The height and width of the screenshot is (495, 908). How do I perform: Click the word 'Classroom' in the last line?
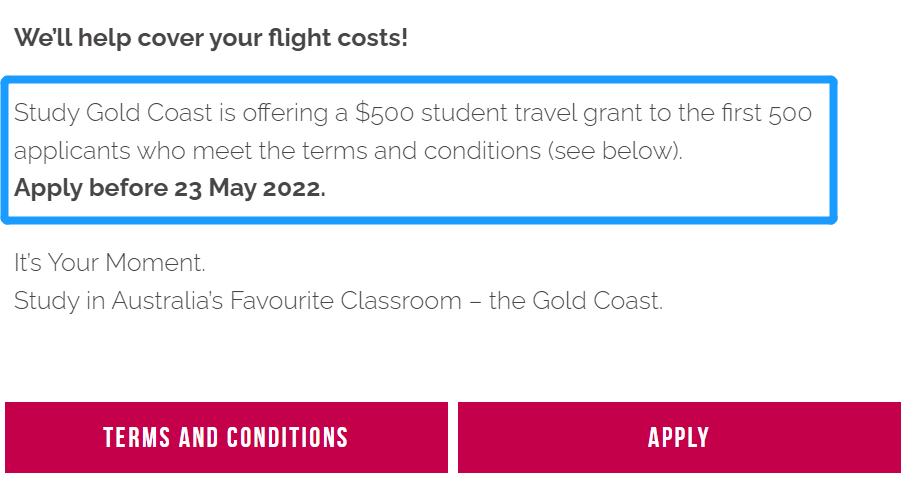[401, 301]
